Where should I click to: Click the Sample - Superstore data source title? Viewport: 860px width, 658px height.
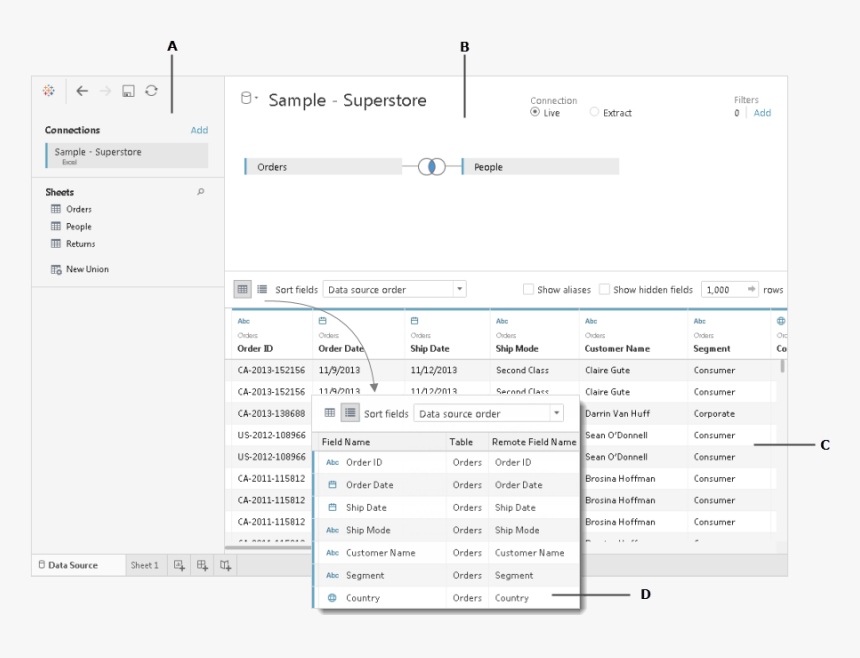click(347, 100)
